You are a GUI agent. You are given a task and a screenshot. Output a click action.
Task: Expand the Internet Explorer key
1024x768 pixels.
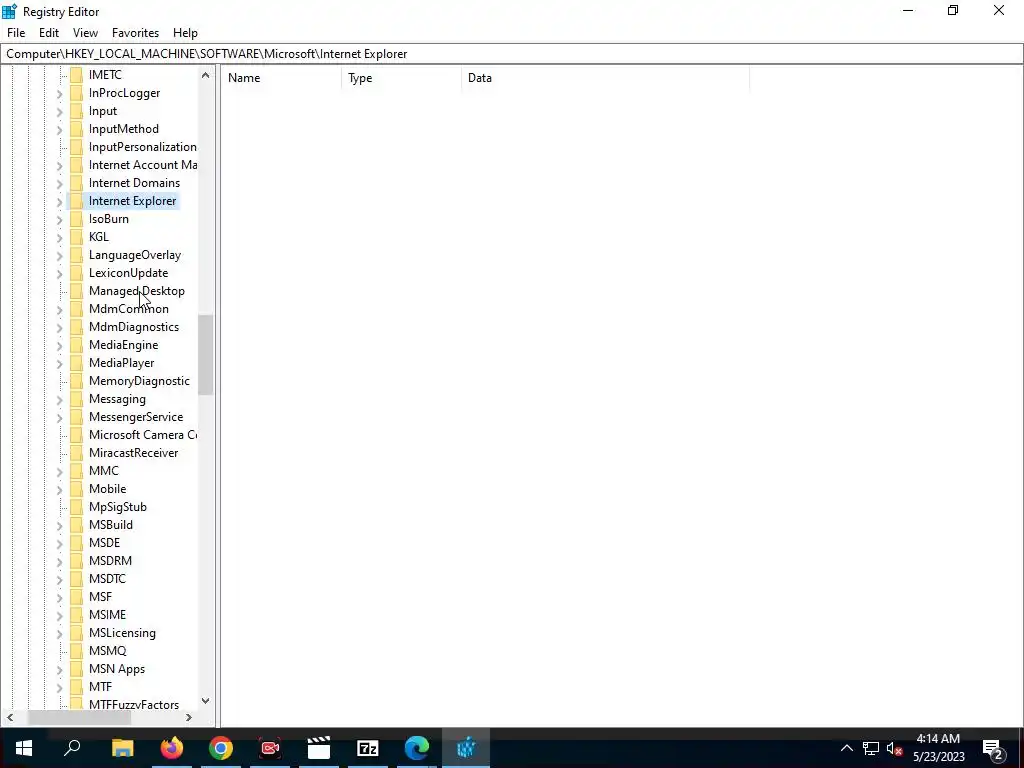59,201
